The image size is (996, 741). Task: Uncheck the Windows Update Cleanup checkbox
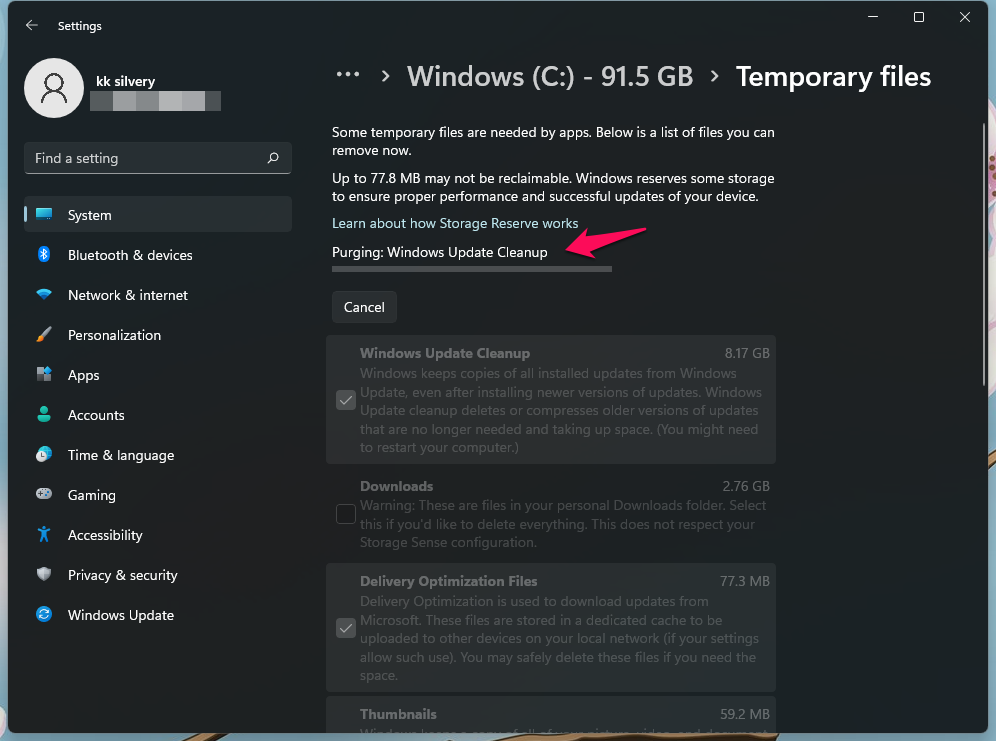[346, 400]
